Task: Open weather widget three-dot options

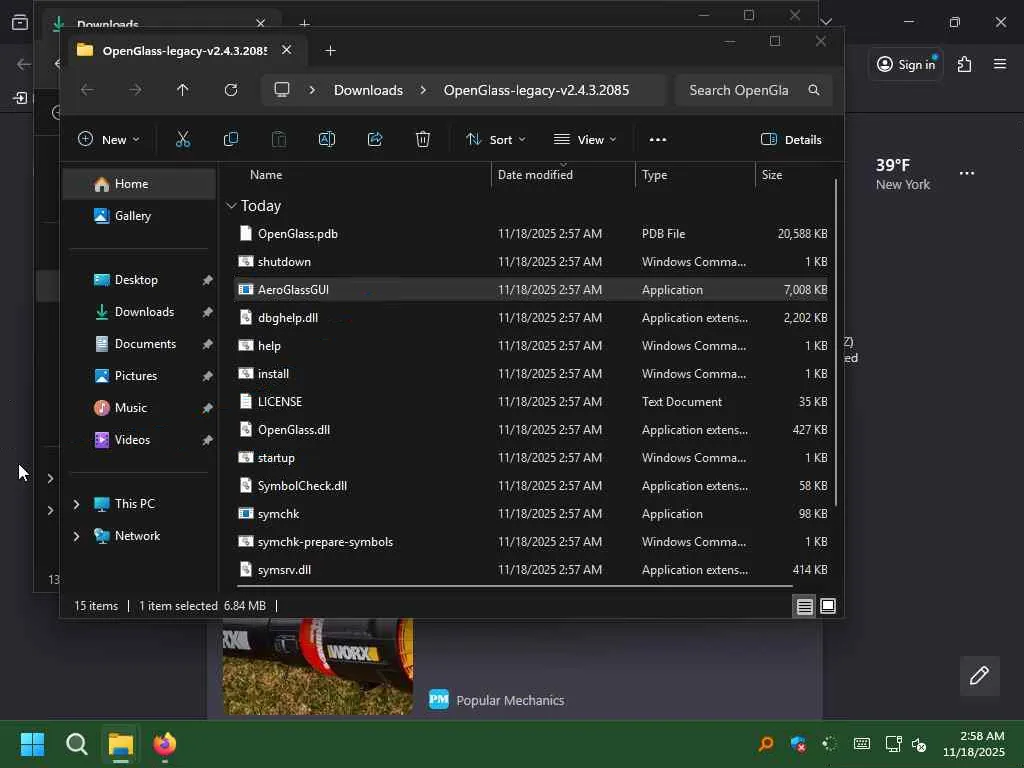Action: (x=967, y=173)
